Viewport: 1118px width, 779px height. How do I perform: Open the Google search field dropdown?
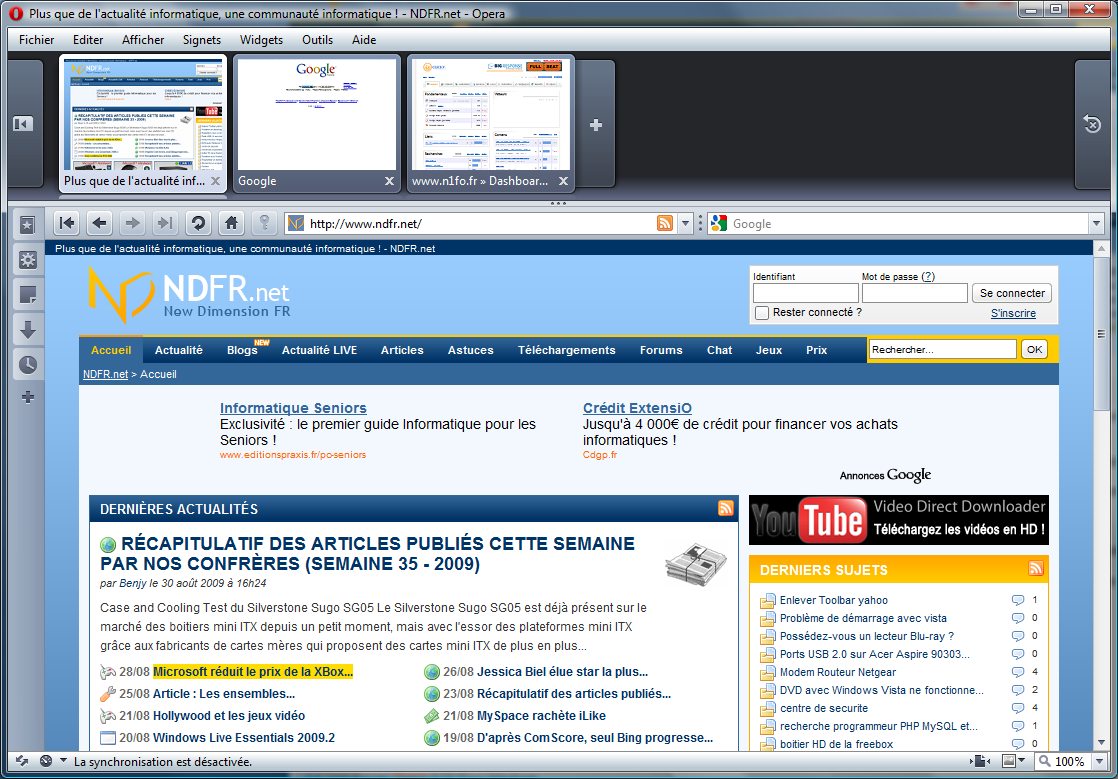[x=1096, y=224]
